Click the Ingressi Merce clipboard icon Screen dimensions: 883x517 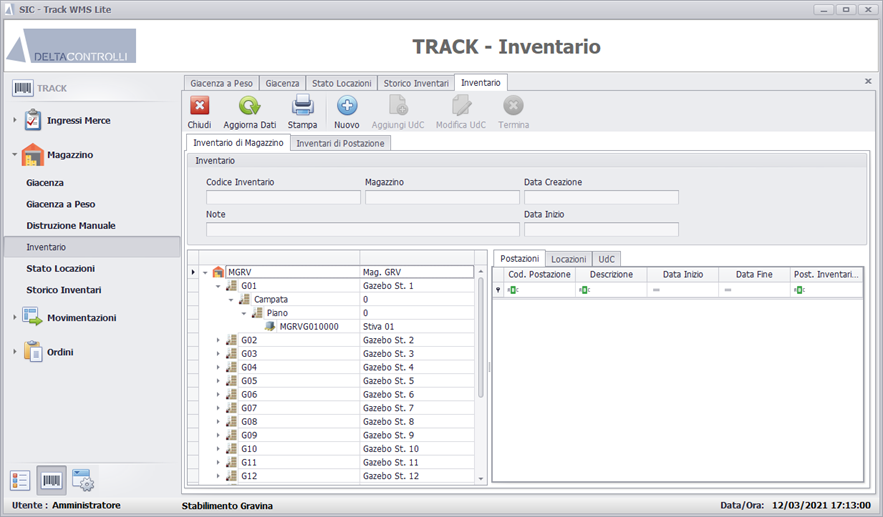coord(33,120)
